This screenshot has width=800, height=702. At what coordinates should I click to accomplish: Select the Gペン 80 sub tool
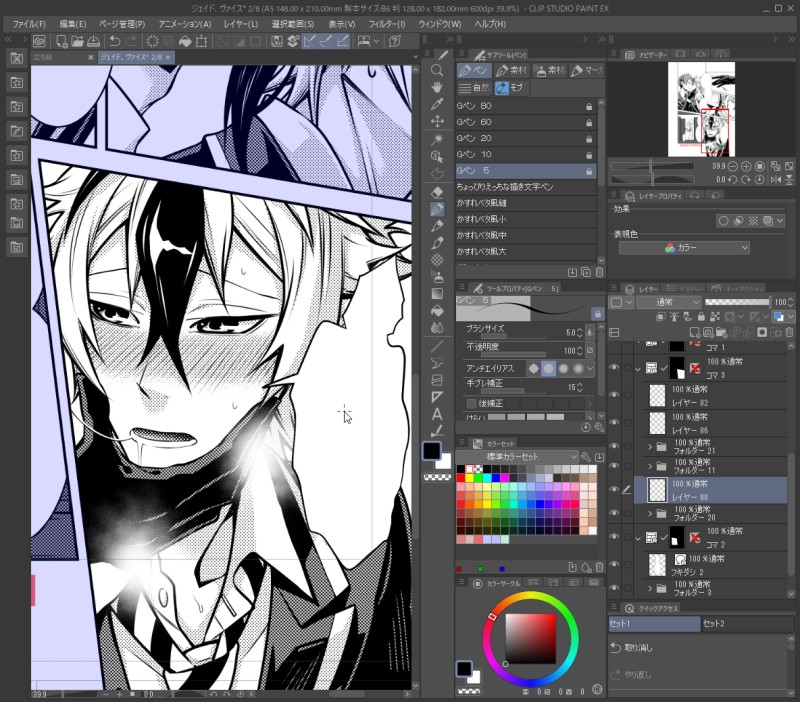[526, 106]
